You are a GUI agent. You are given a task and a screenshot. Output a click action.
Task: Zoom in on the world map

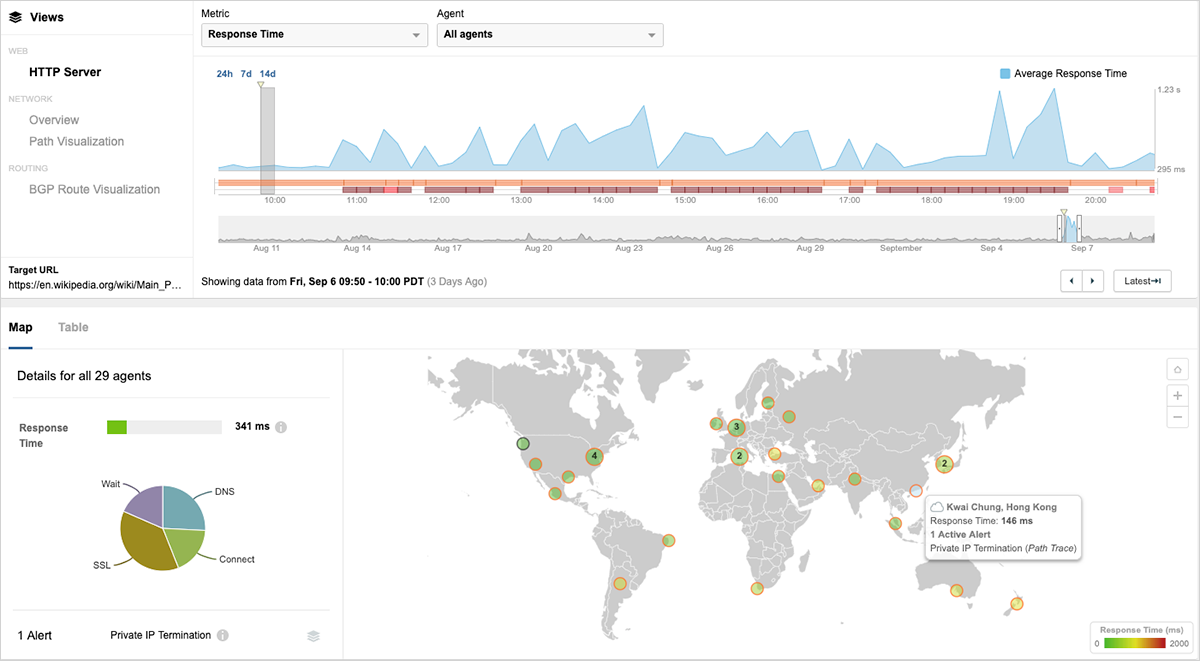(x=1178, y=395)
